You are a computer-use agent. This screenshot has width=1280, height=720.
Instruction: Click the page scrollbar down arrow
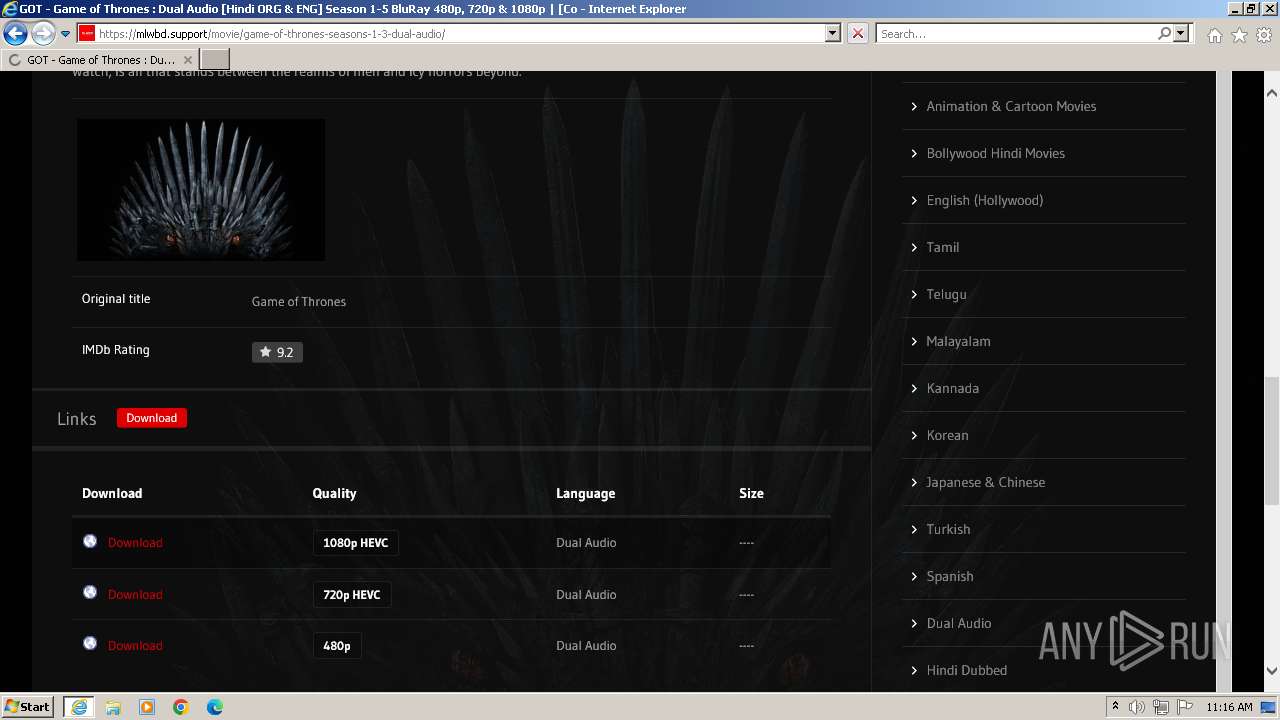click(x=1272, y=671)
